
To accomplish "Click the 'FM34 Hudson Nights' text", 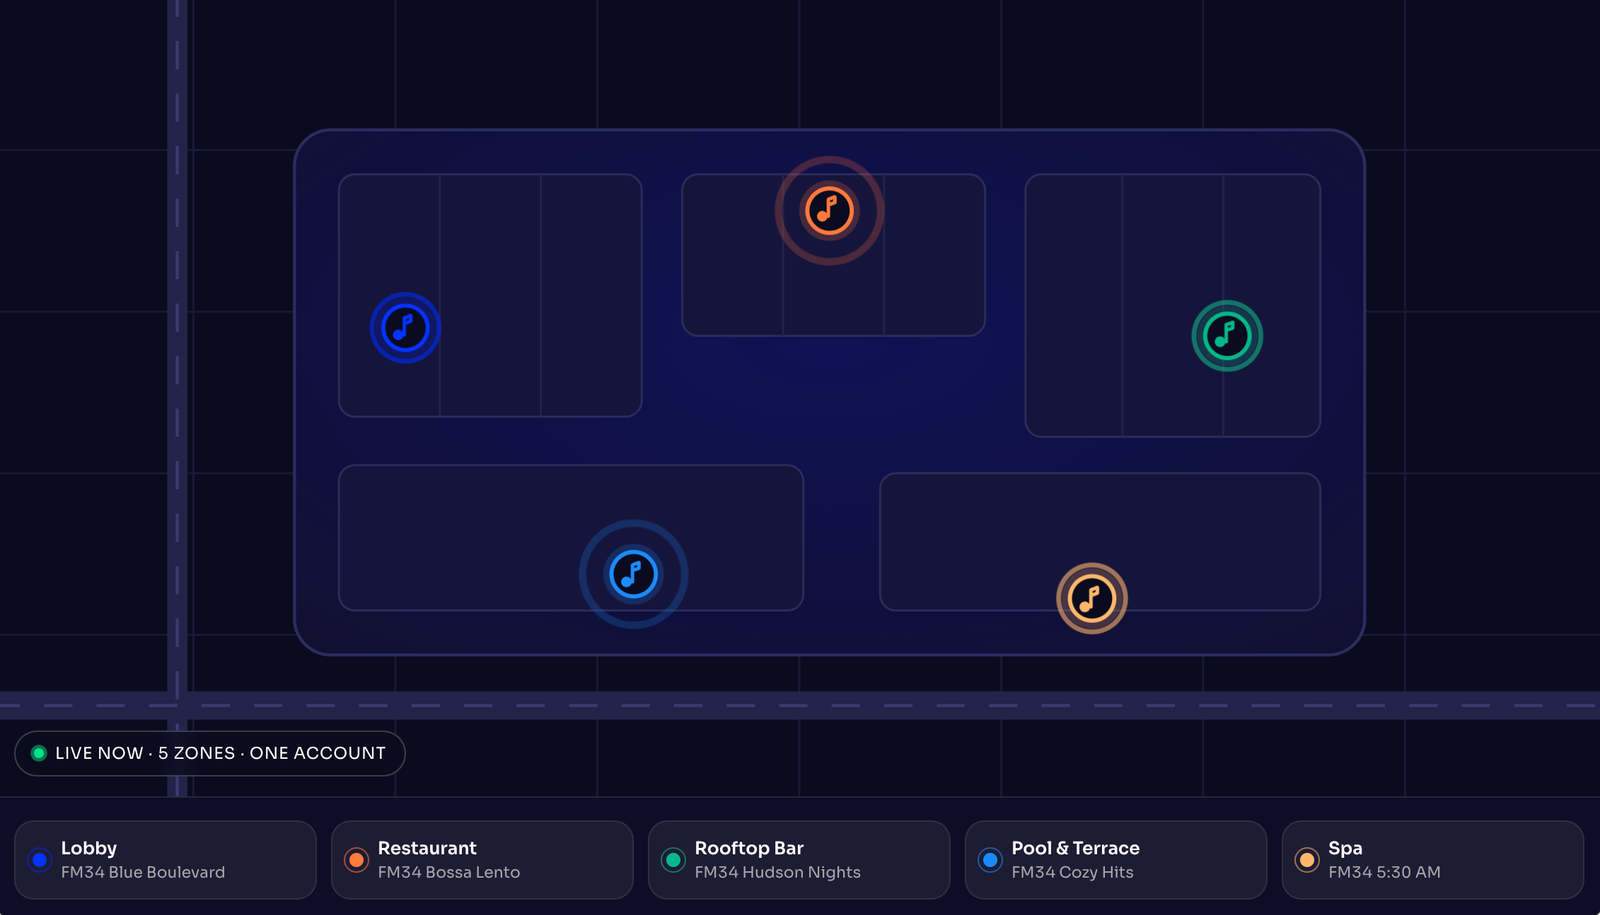I will coord(778,872).
